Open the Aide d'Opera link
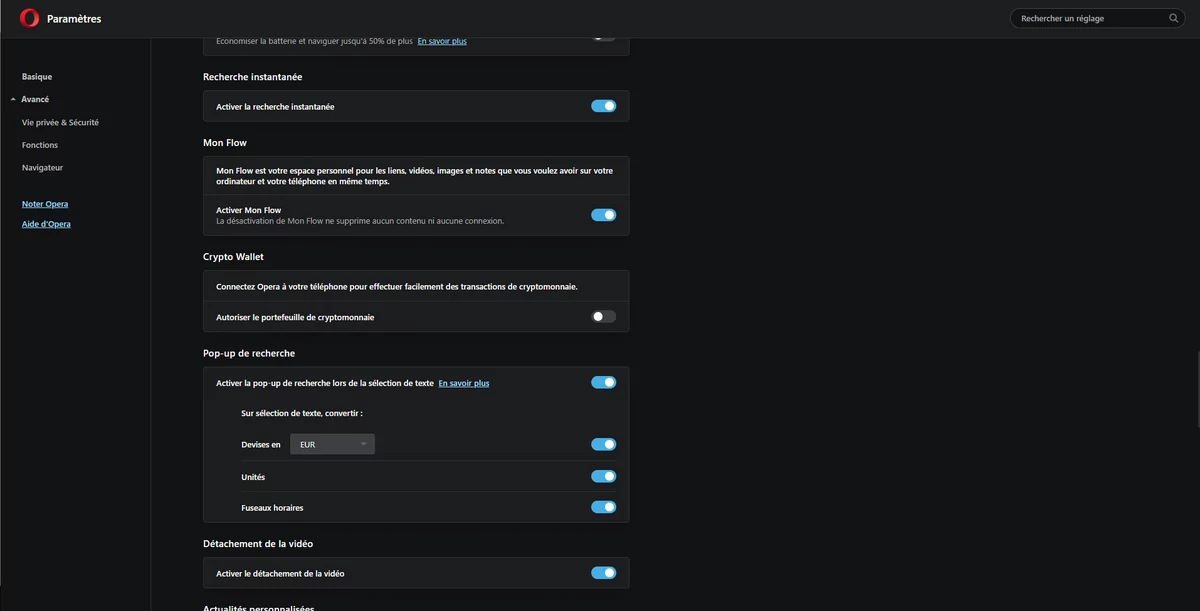Viewport: 1200px width, 611px height. pyautogui.click(x=46, y=224)
